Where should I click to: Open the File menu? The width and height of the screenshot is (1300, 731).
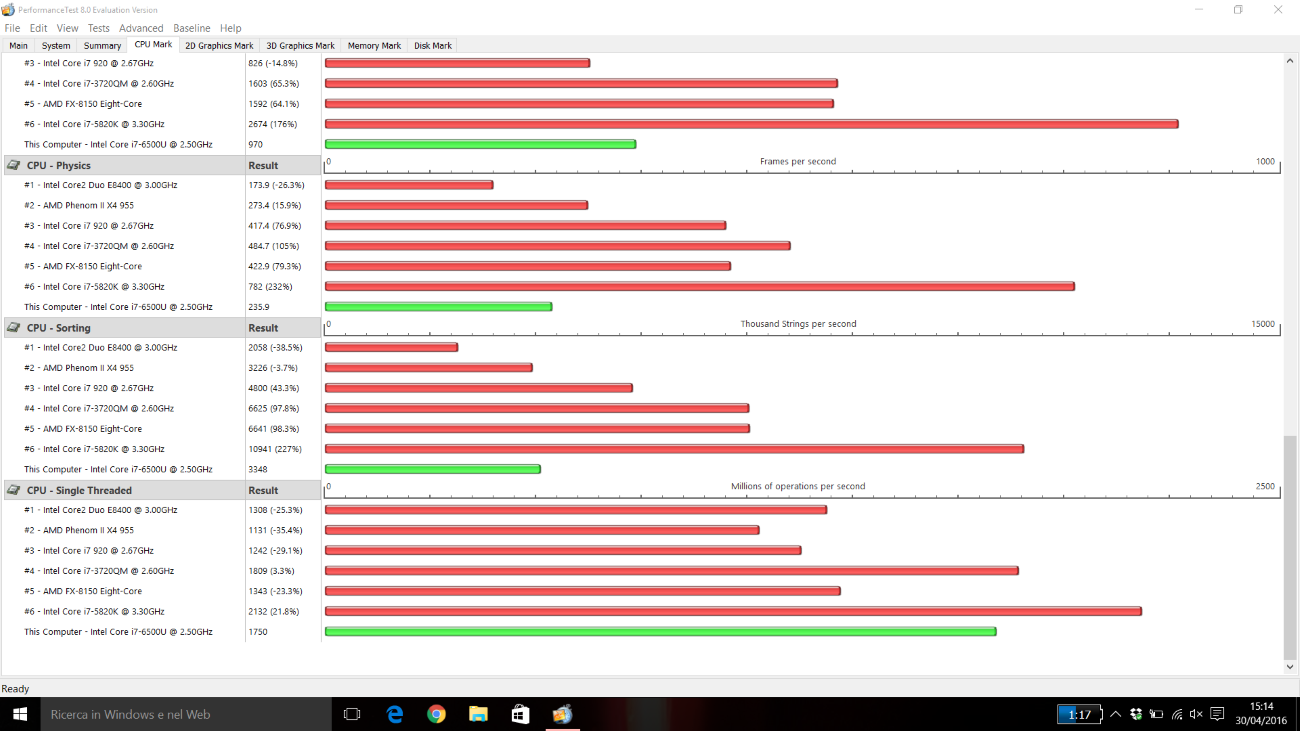coord(12,28)
